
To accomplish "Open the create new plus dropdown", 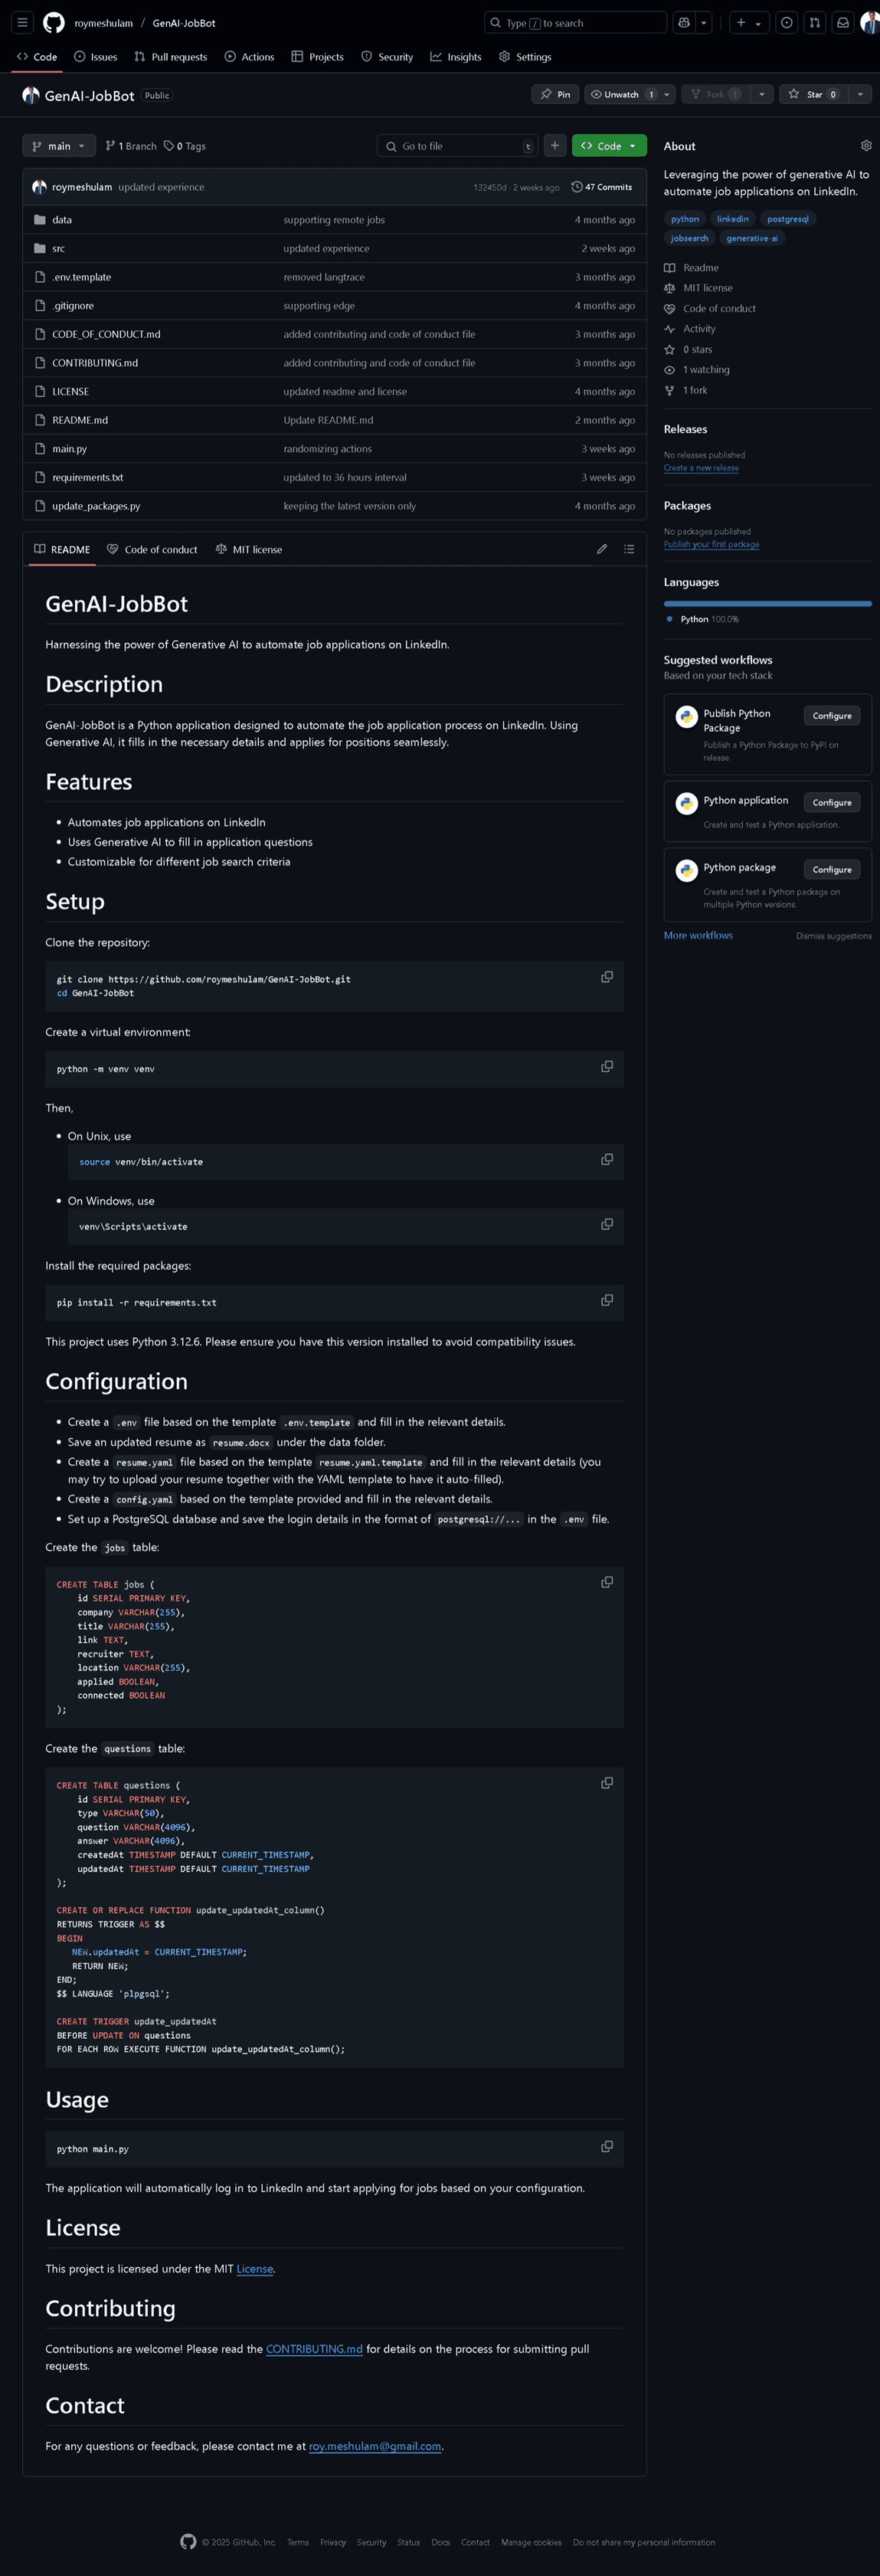I will click(749, 22).
